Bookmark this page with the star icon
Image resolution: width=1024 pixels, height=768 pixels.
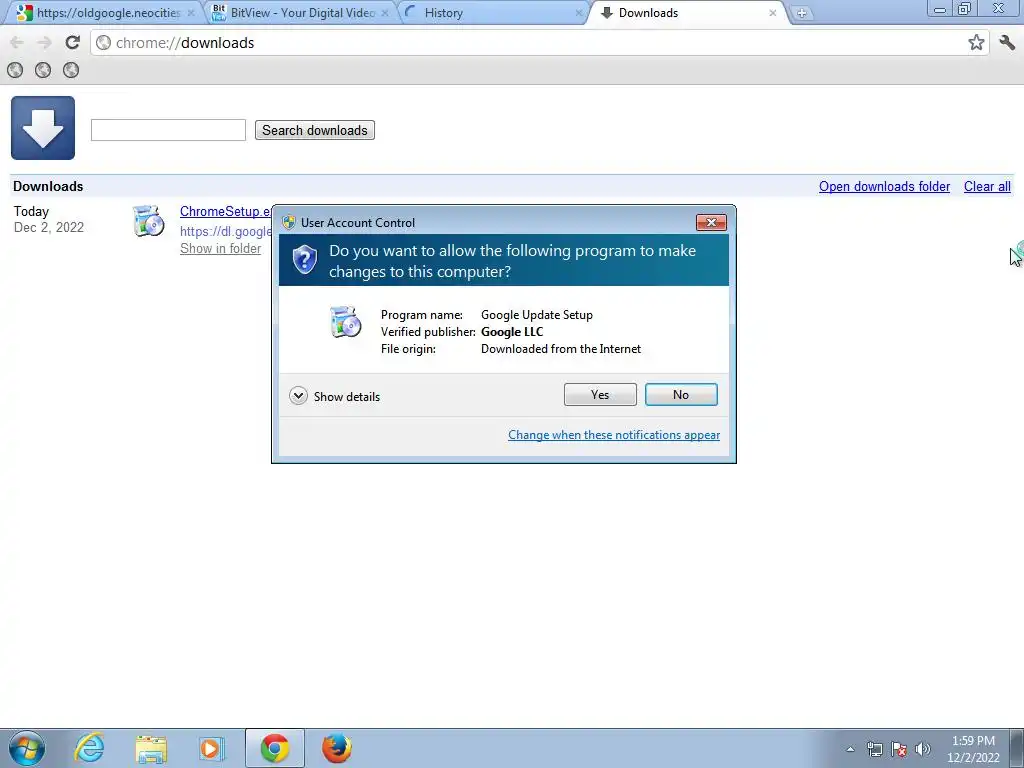pos(976,42)
